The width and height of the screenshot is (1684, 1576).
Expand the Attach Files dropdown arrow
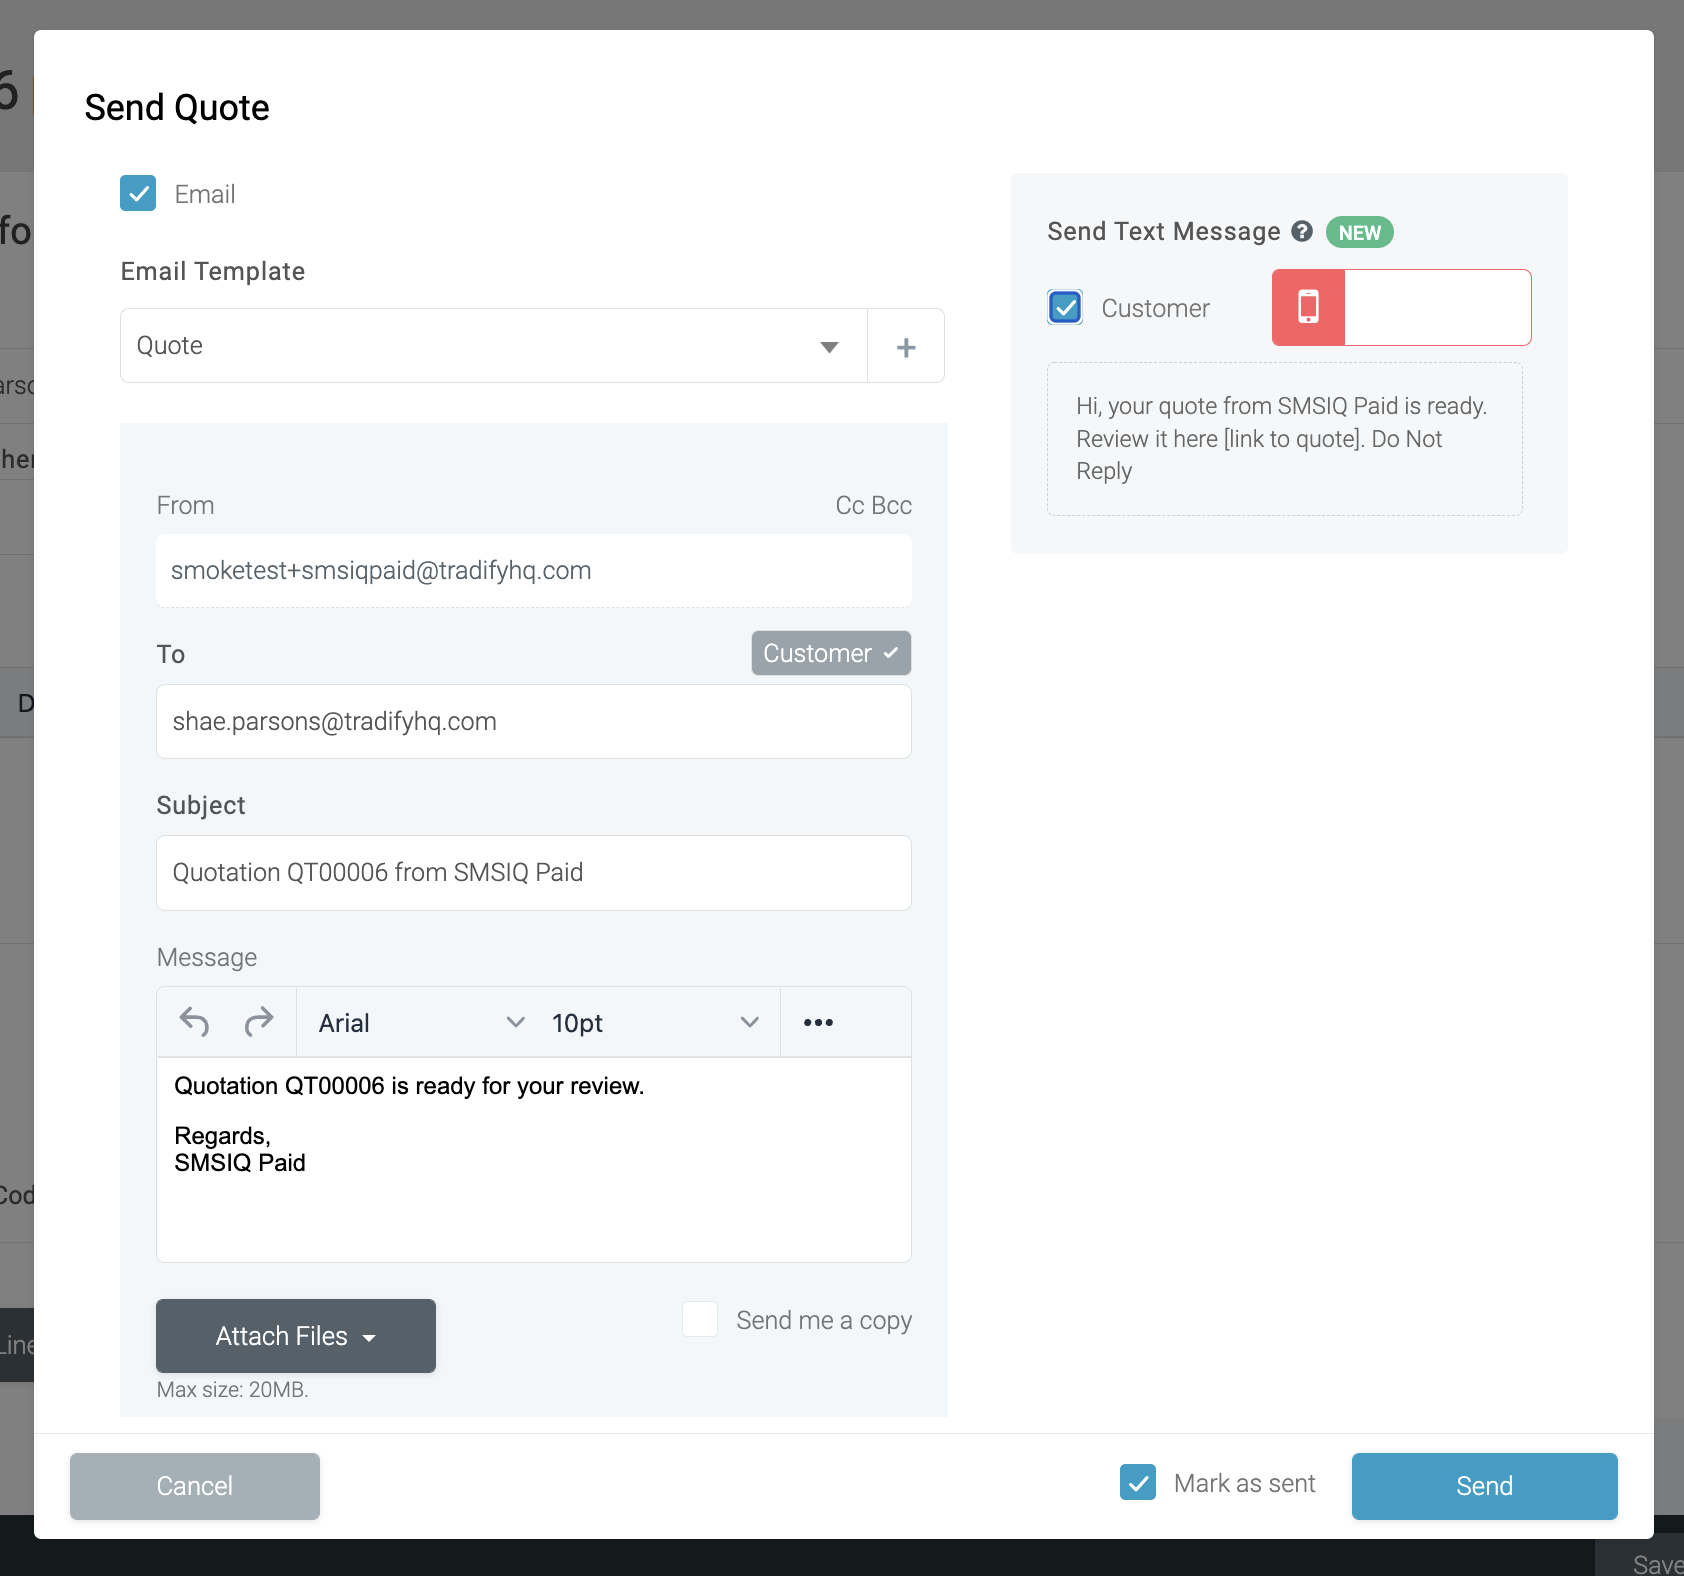tap(369, 1336)
